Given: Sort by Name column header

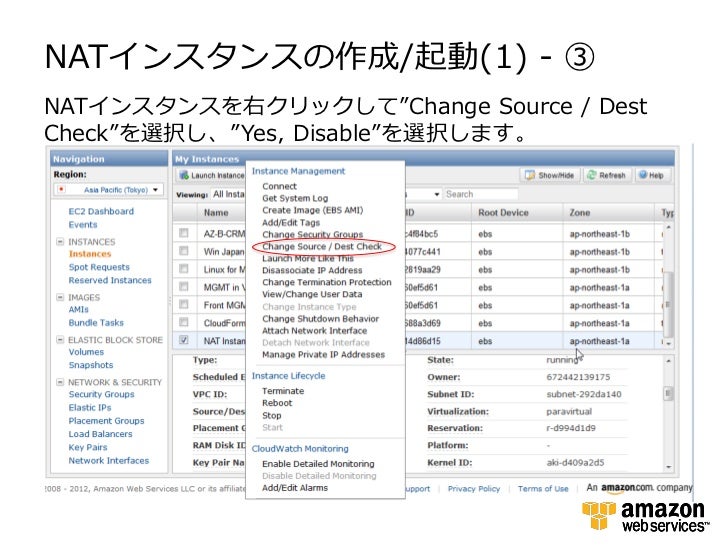Looking at the screenshot, I should (x=216, y=213).
